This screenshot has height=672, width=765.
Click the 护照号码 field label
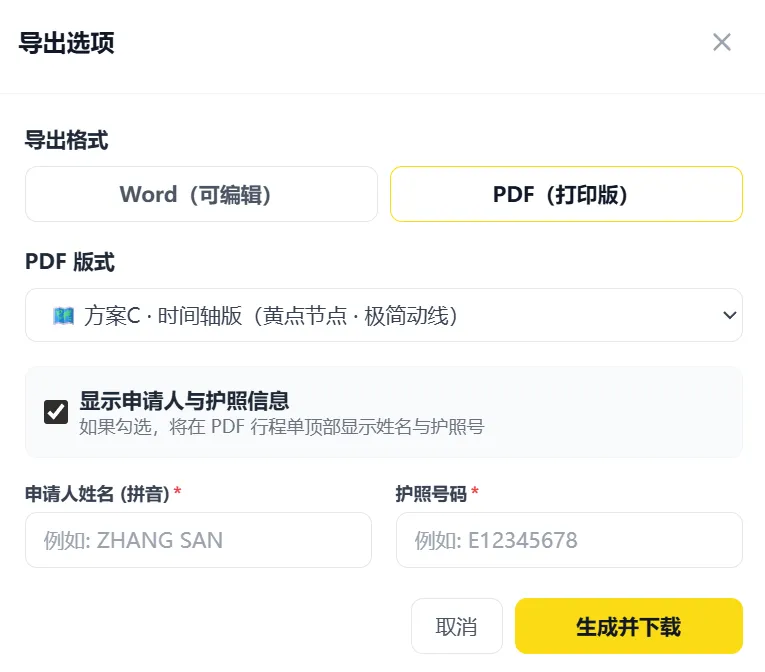tap(431, 493)
